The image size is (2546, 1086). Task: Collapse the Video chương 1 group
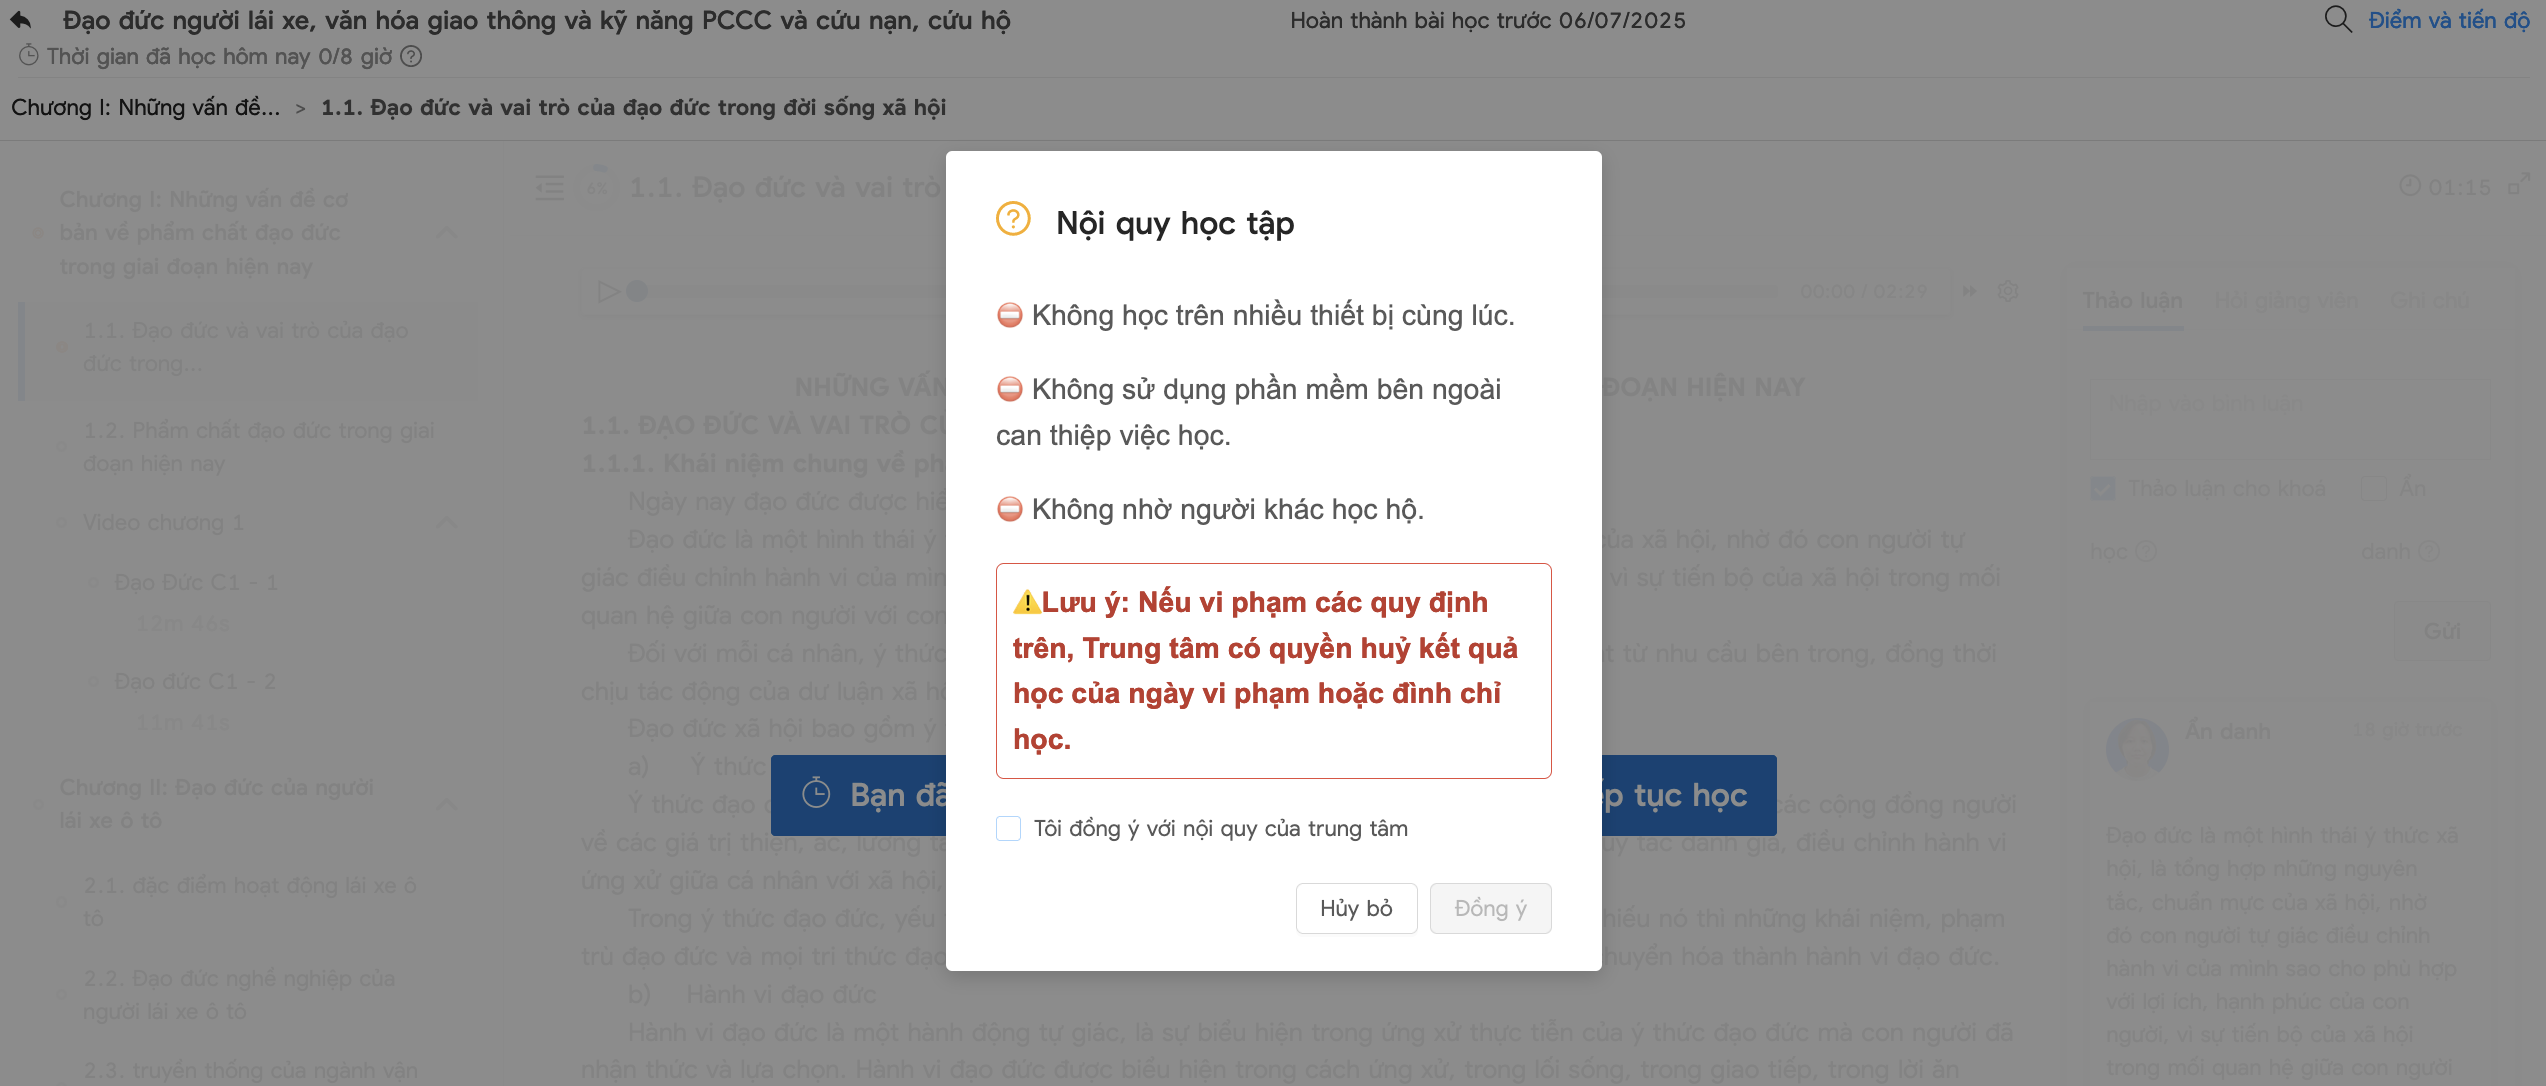(x=447, y=523)
